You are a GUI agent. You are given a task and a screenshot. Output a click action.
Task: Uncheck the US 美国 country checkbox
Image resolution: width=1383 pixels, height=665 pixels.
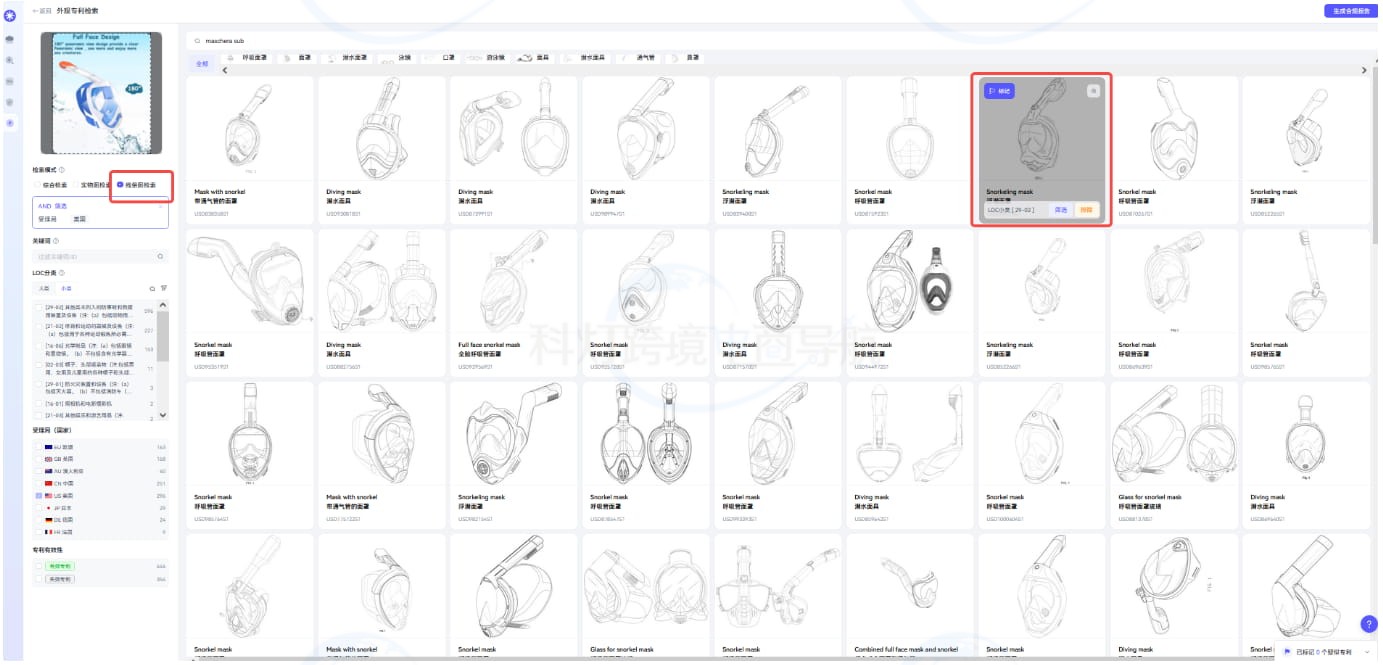pos(38,496)
